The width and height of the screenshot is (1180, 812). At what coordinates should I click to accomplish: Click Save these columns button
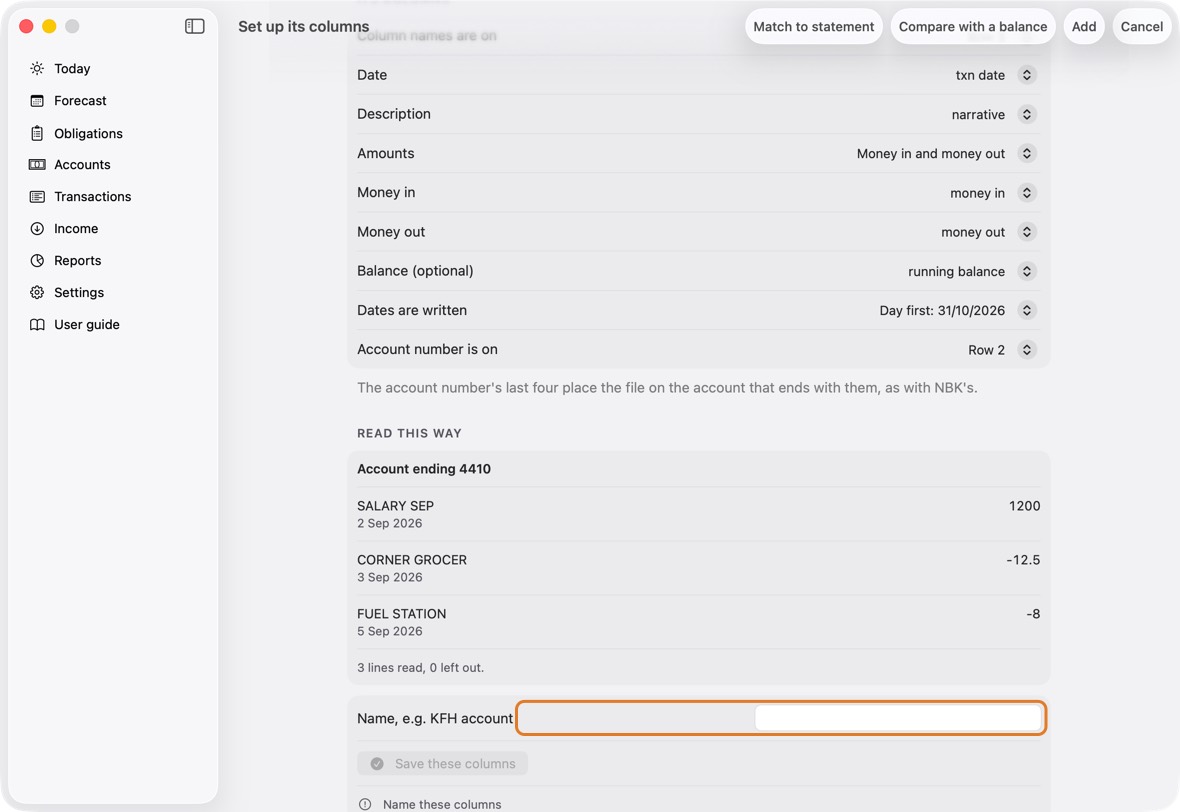point(442,764)
